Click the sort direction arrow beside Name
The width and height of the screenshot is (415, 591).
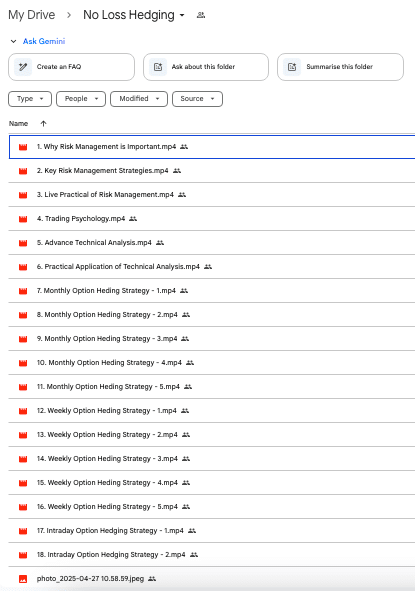tap(43, 123)
